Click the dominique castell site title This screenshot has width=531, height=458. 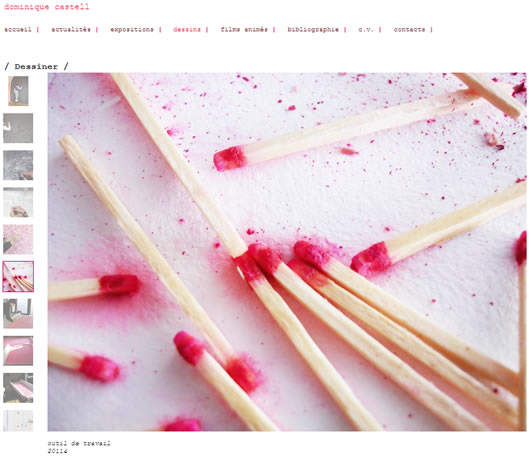[47, 7]
